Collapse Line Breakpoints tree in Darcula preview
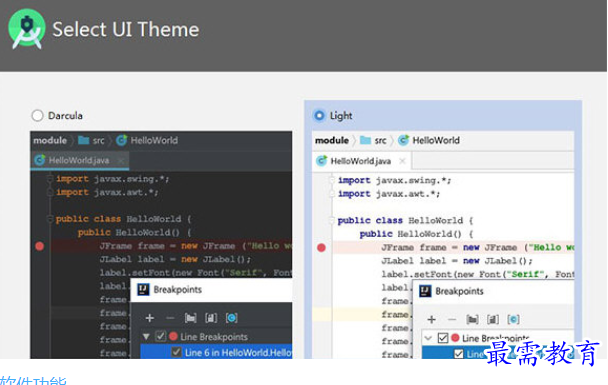The image size is (608, 385). click(x=146, y=337)
